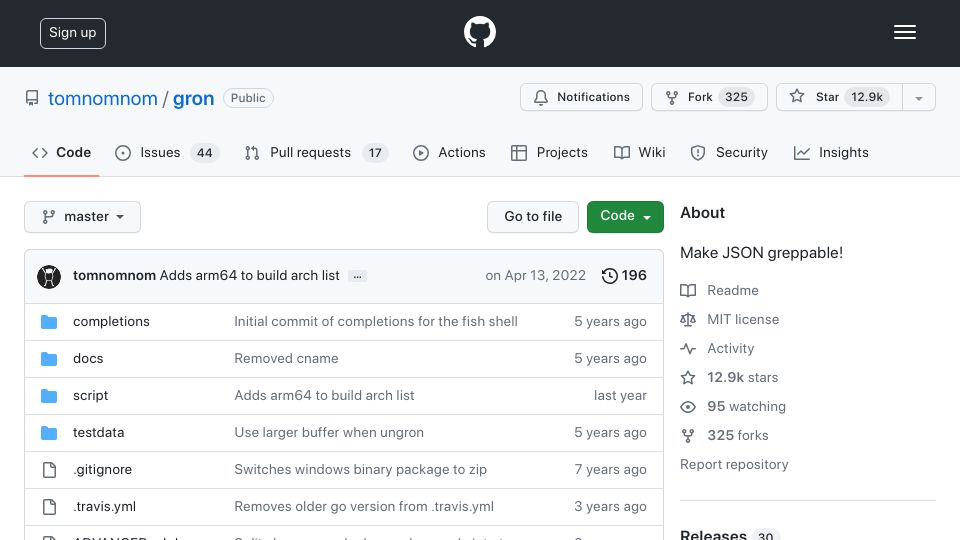Open the script folder
This screenshot has height=540, width=960.
coord(91,396)
